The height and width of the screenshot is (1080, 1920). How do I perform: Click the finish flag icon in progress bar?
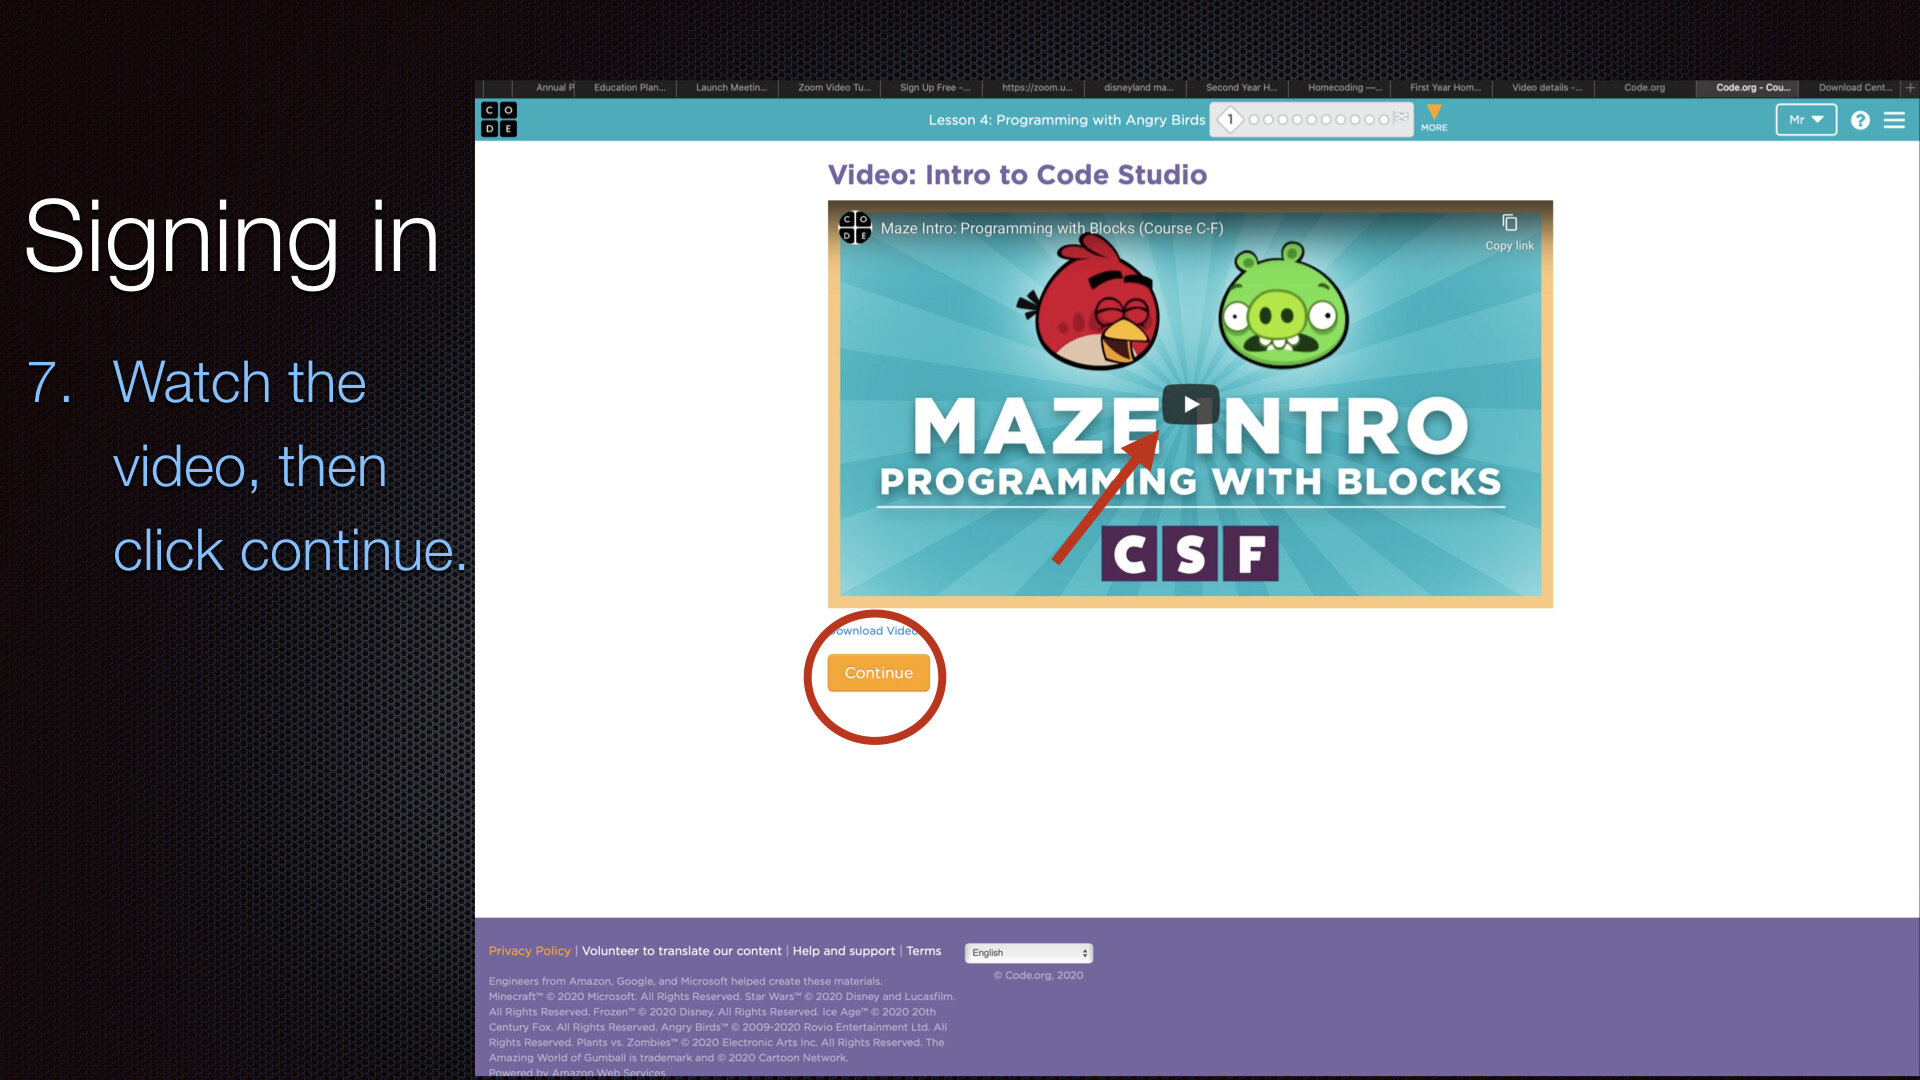tap(1401, 118)
